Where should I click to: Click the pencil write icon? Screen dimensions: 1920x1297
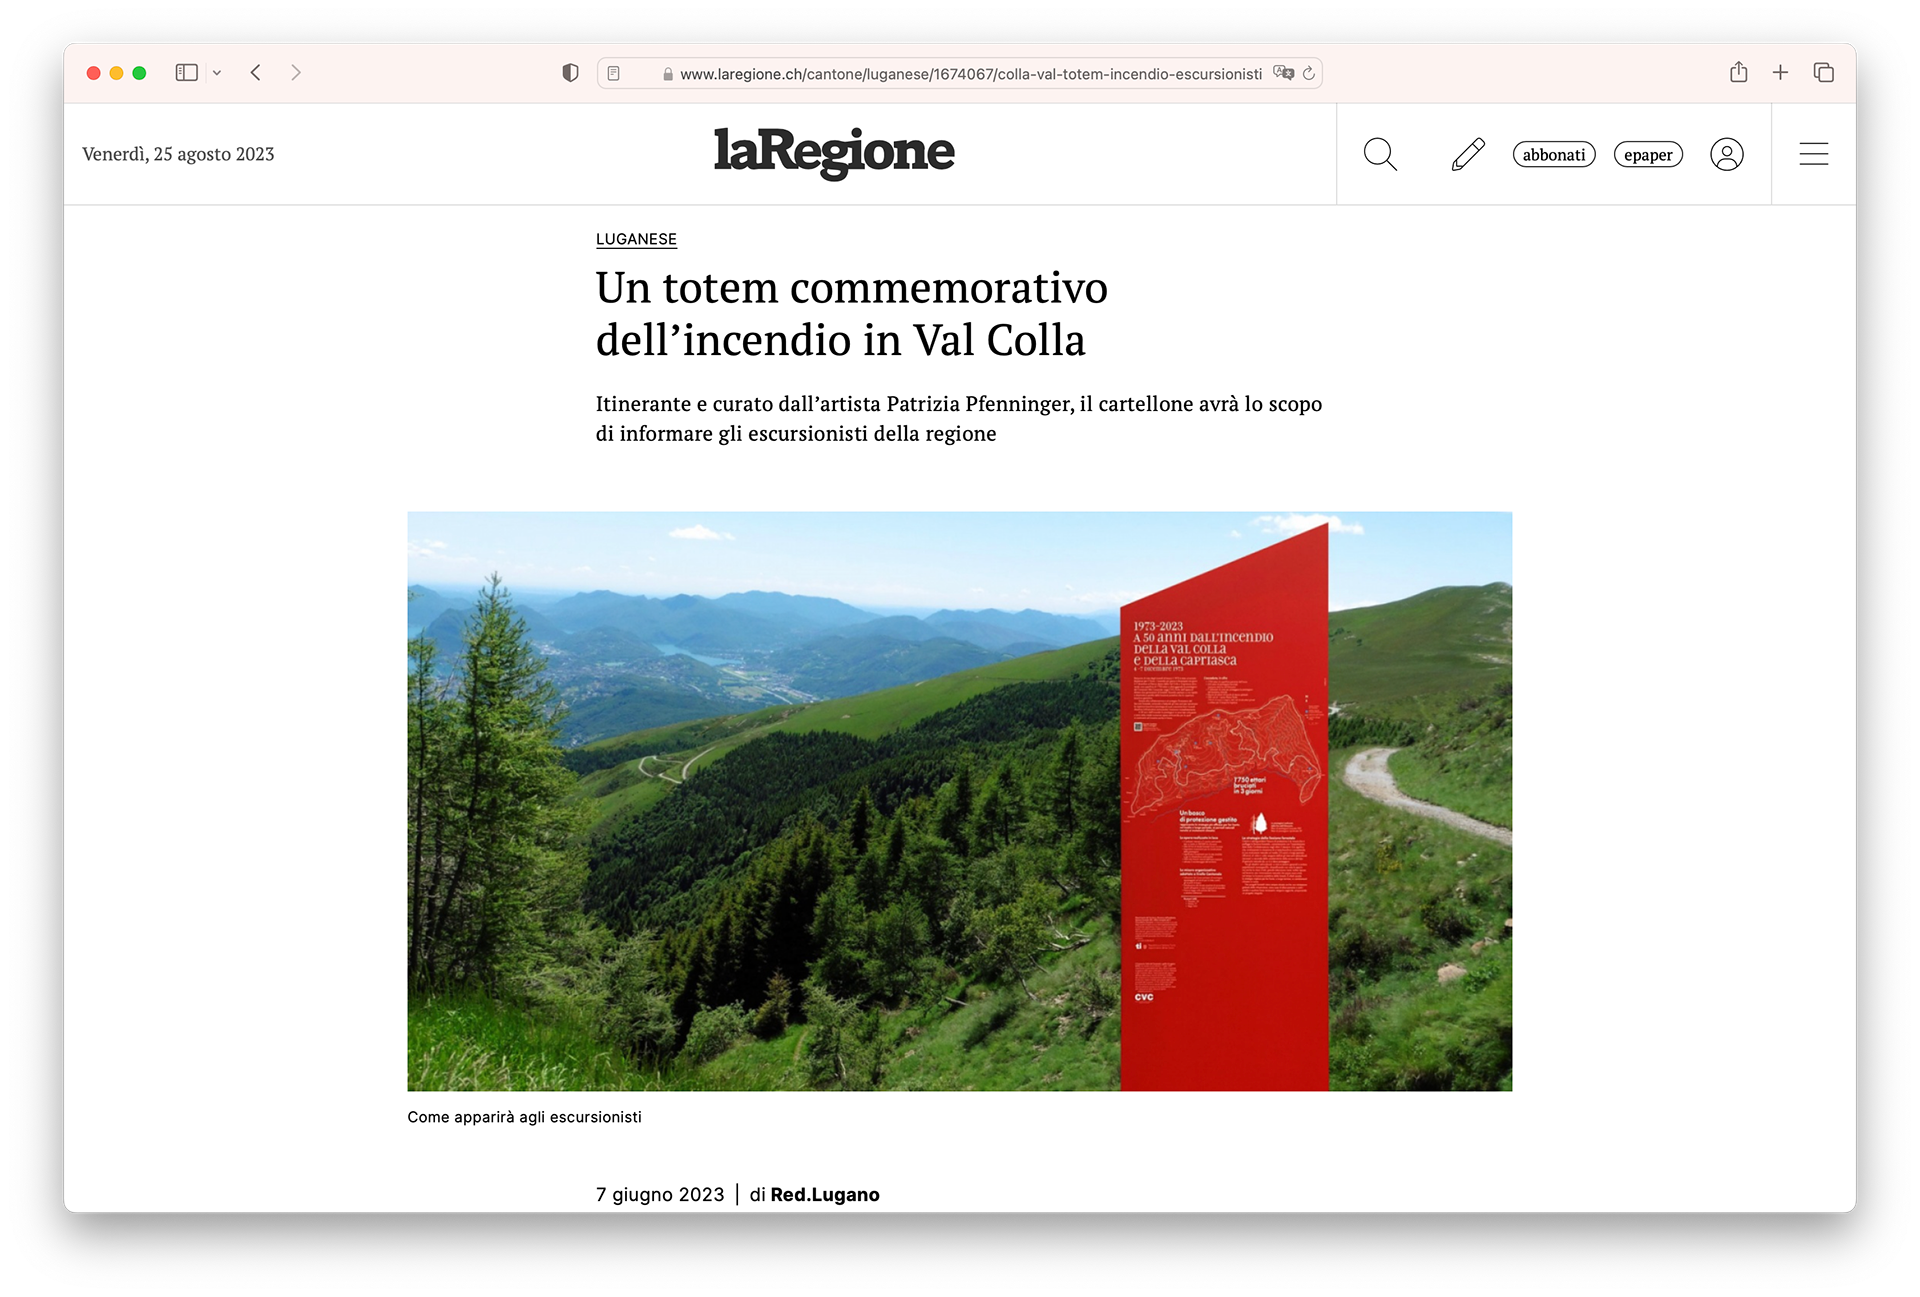pyautogui.click(x=1467, y=154)
